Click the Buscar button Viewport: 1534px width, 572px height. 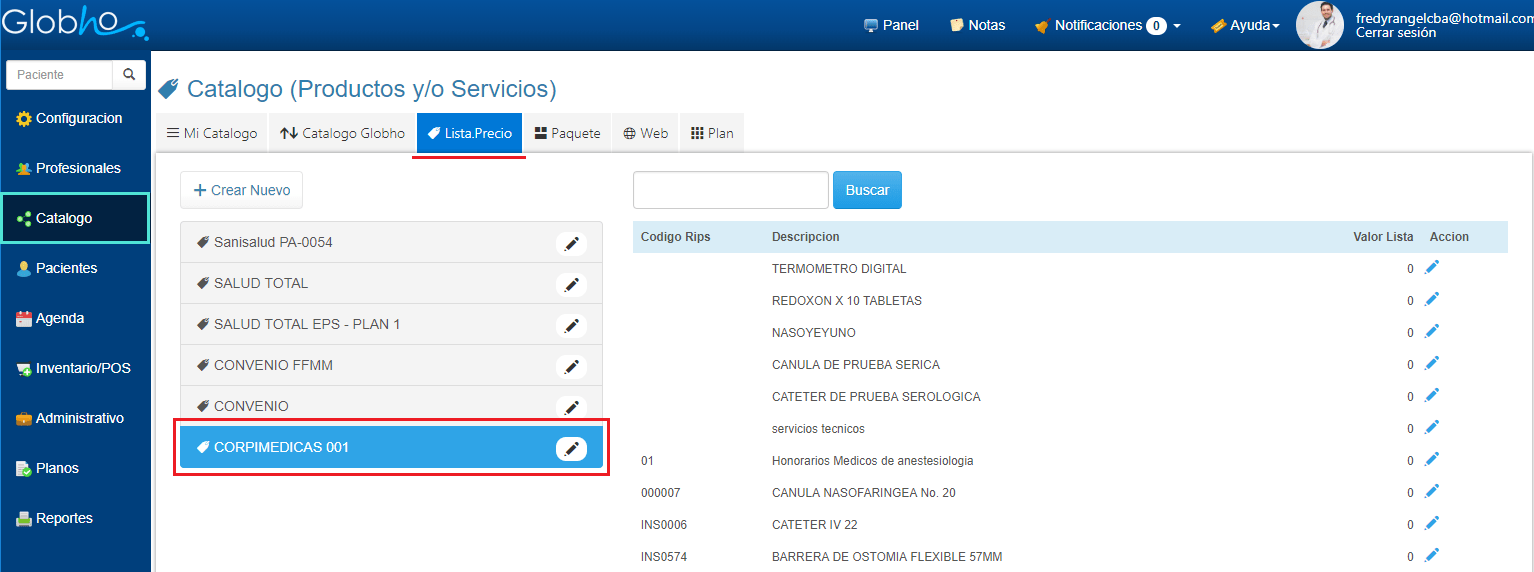point(867,190)
